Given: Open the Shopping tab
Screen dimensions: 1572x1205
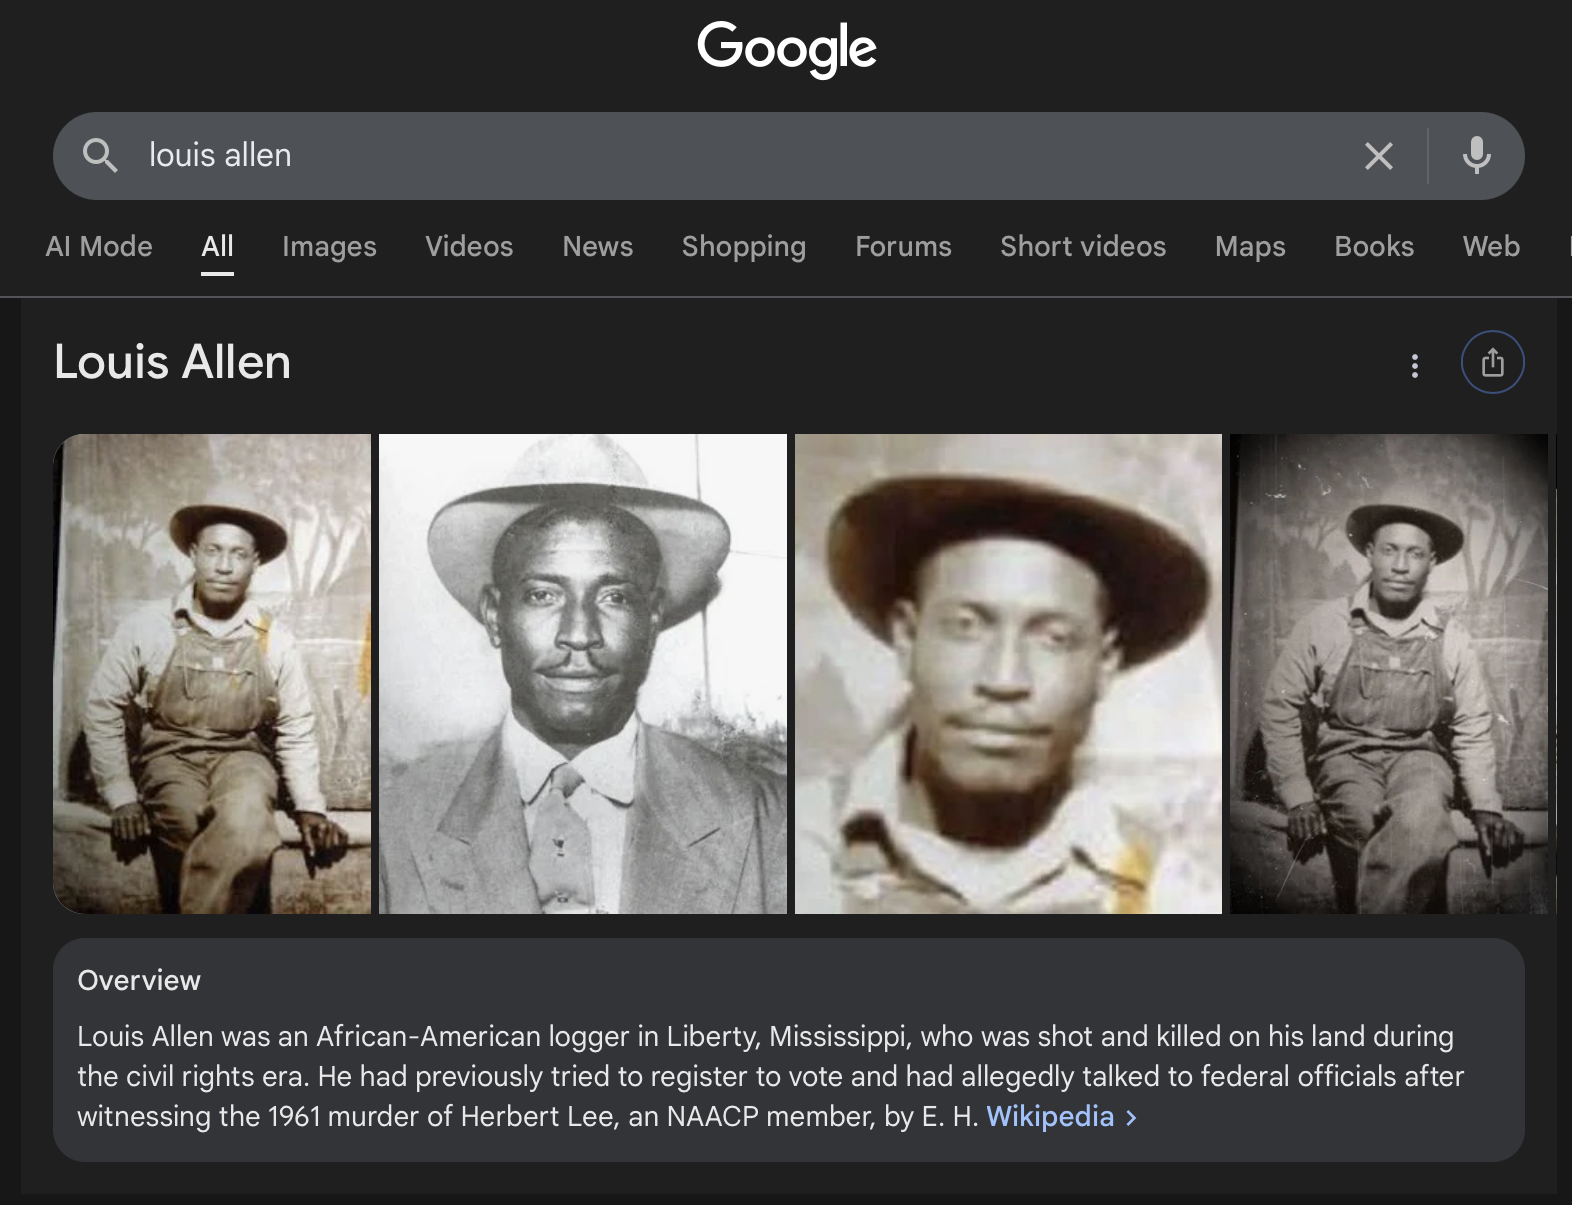Looking at the screenshot, I should [744, 246].
